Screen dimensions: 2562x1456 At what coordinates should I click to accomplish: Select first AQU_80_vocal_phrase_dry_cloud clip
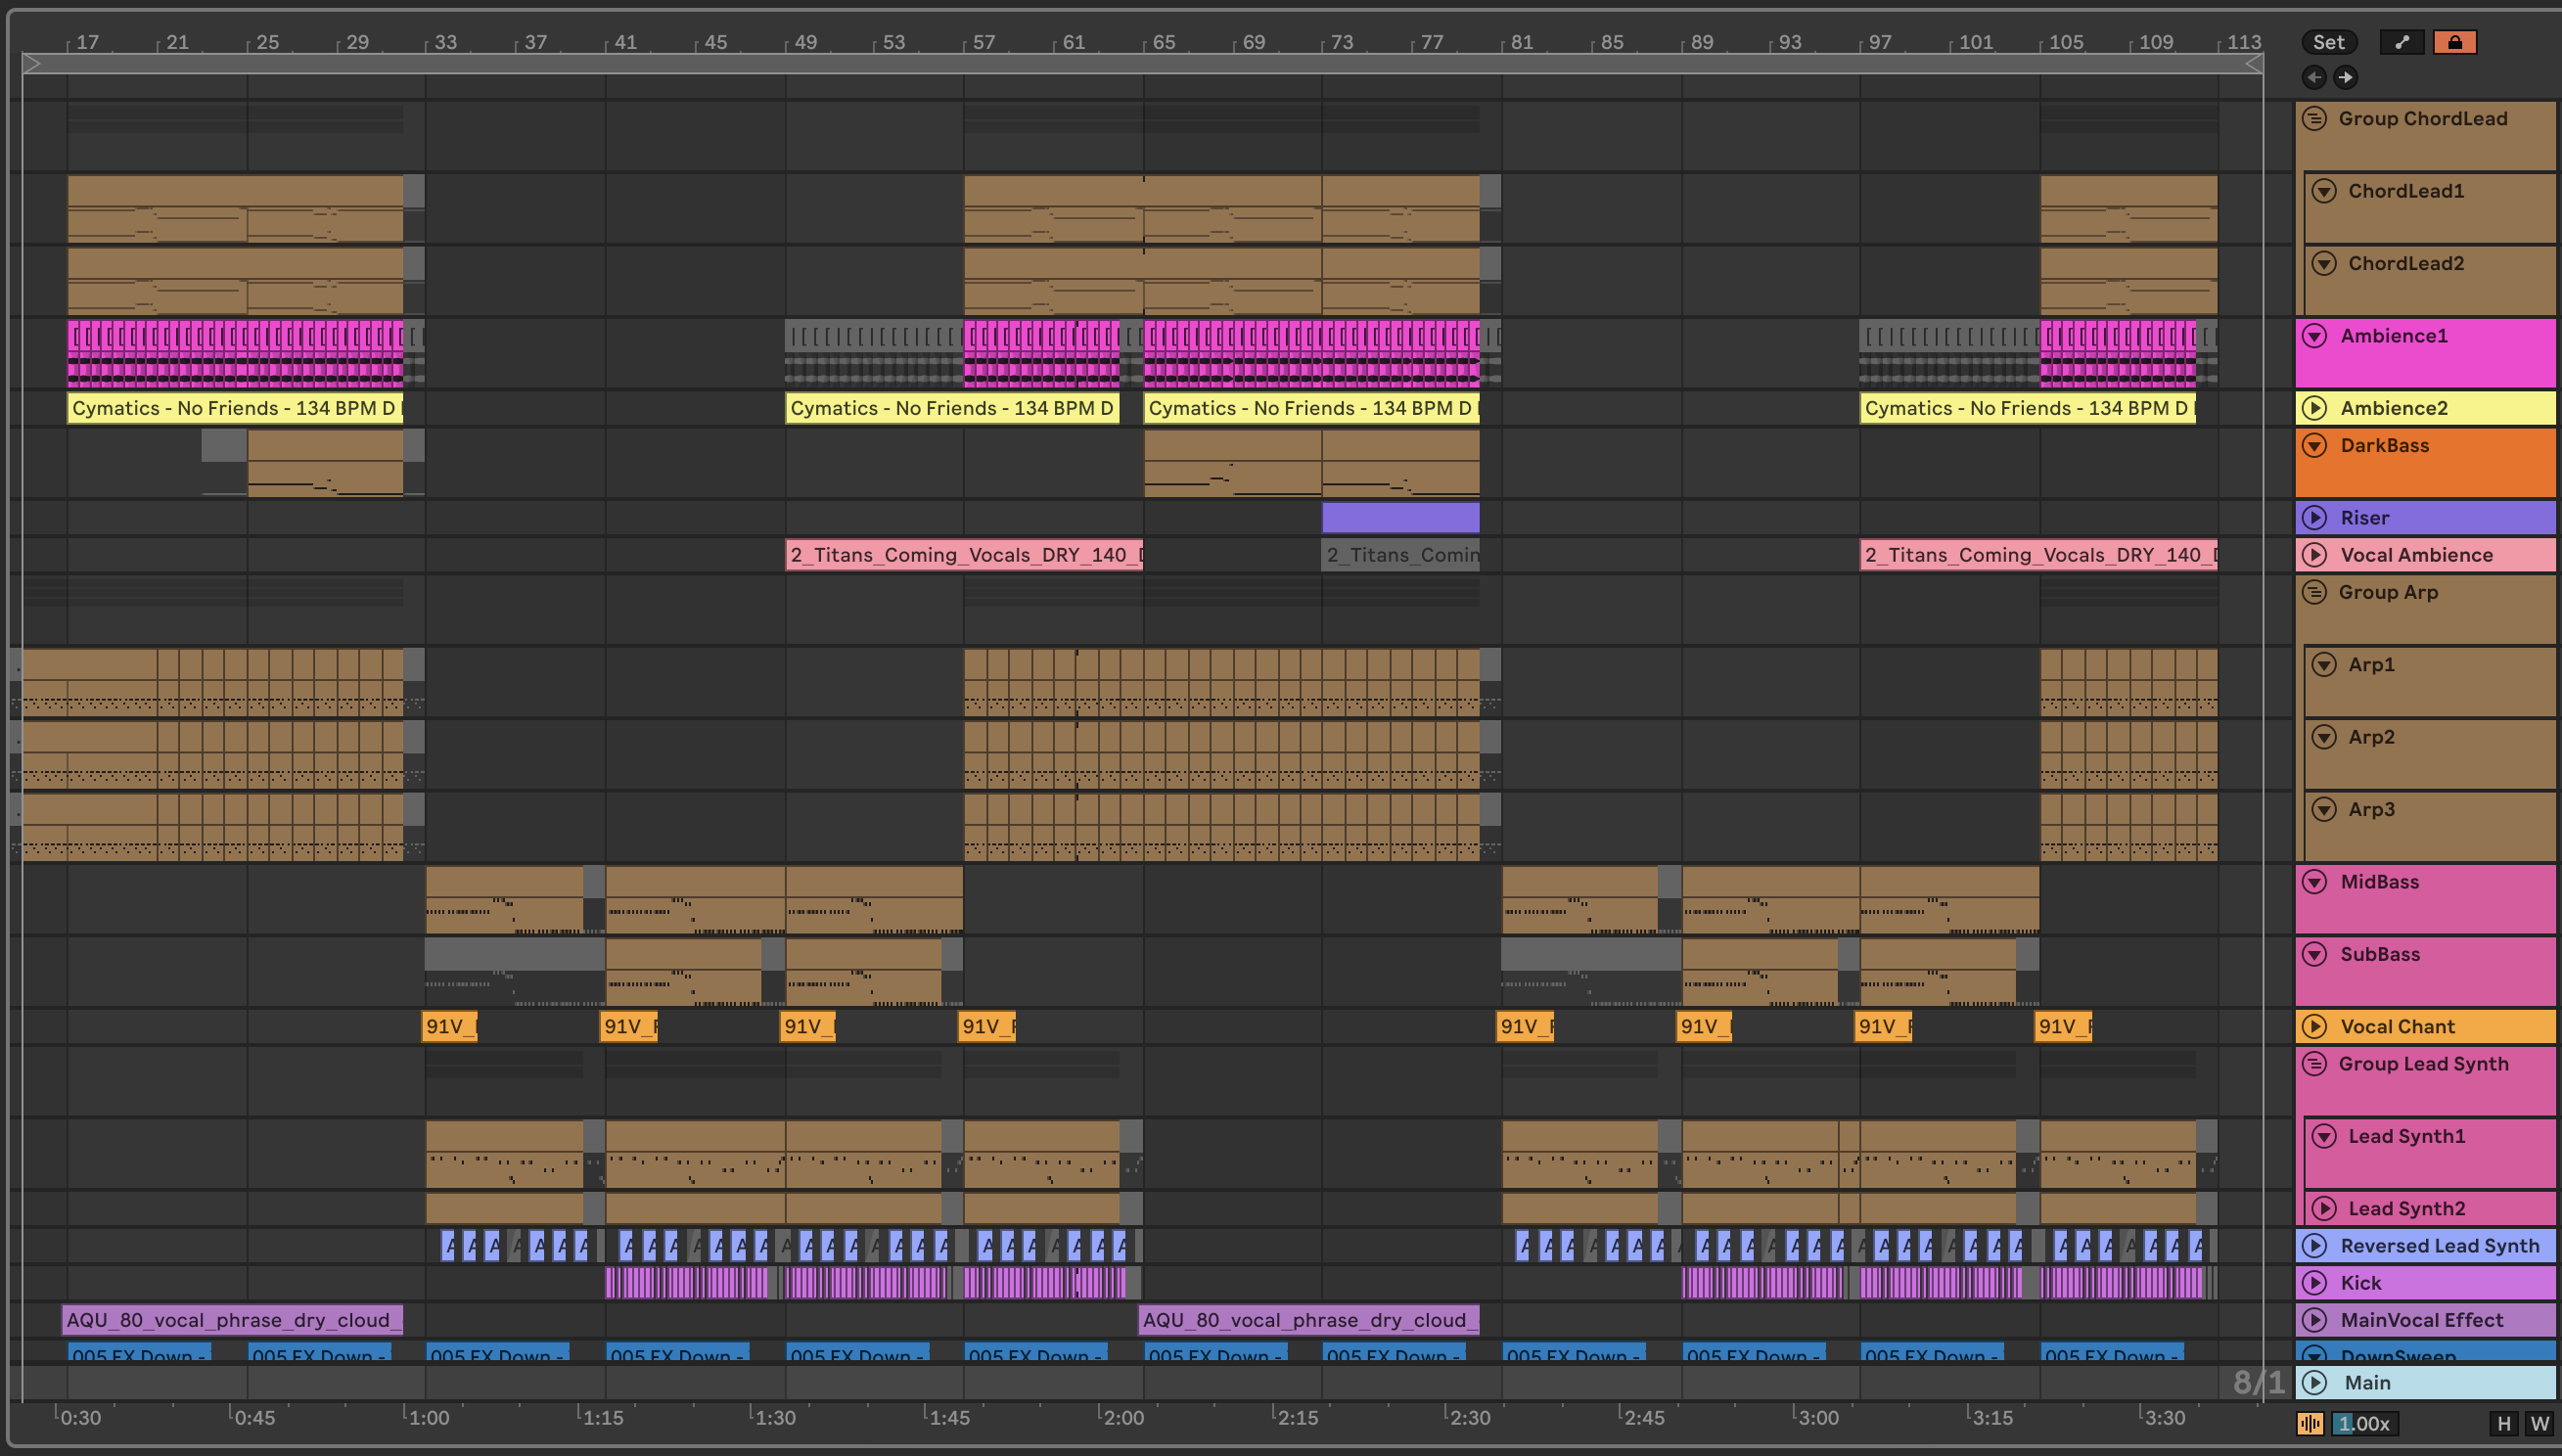232,1320
